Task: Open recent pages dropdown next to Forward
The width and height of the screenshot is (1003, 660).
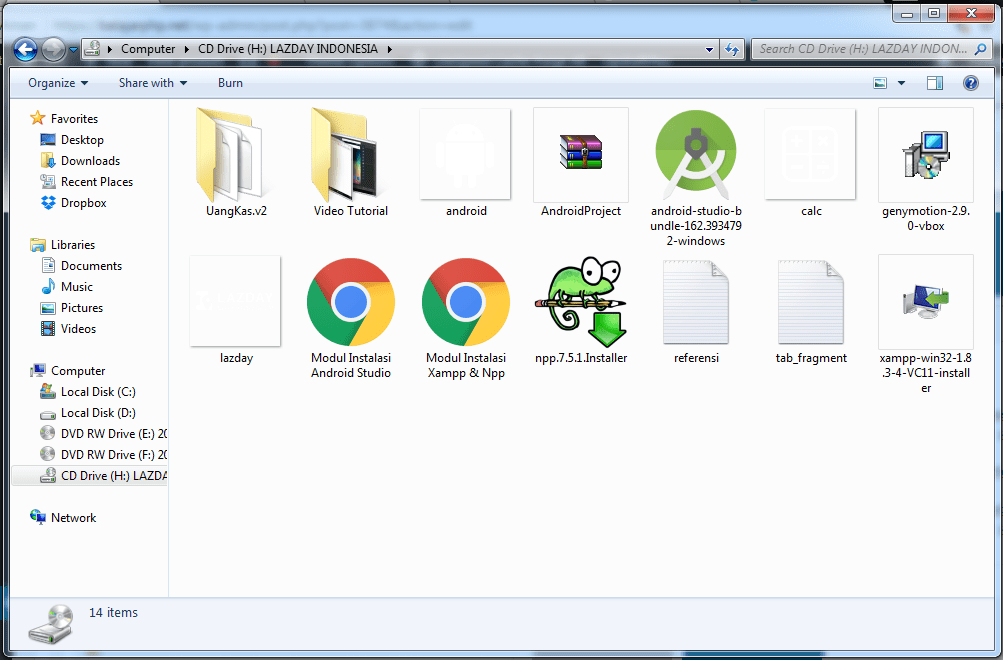Action: [74, 49]
